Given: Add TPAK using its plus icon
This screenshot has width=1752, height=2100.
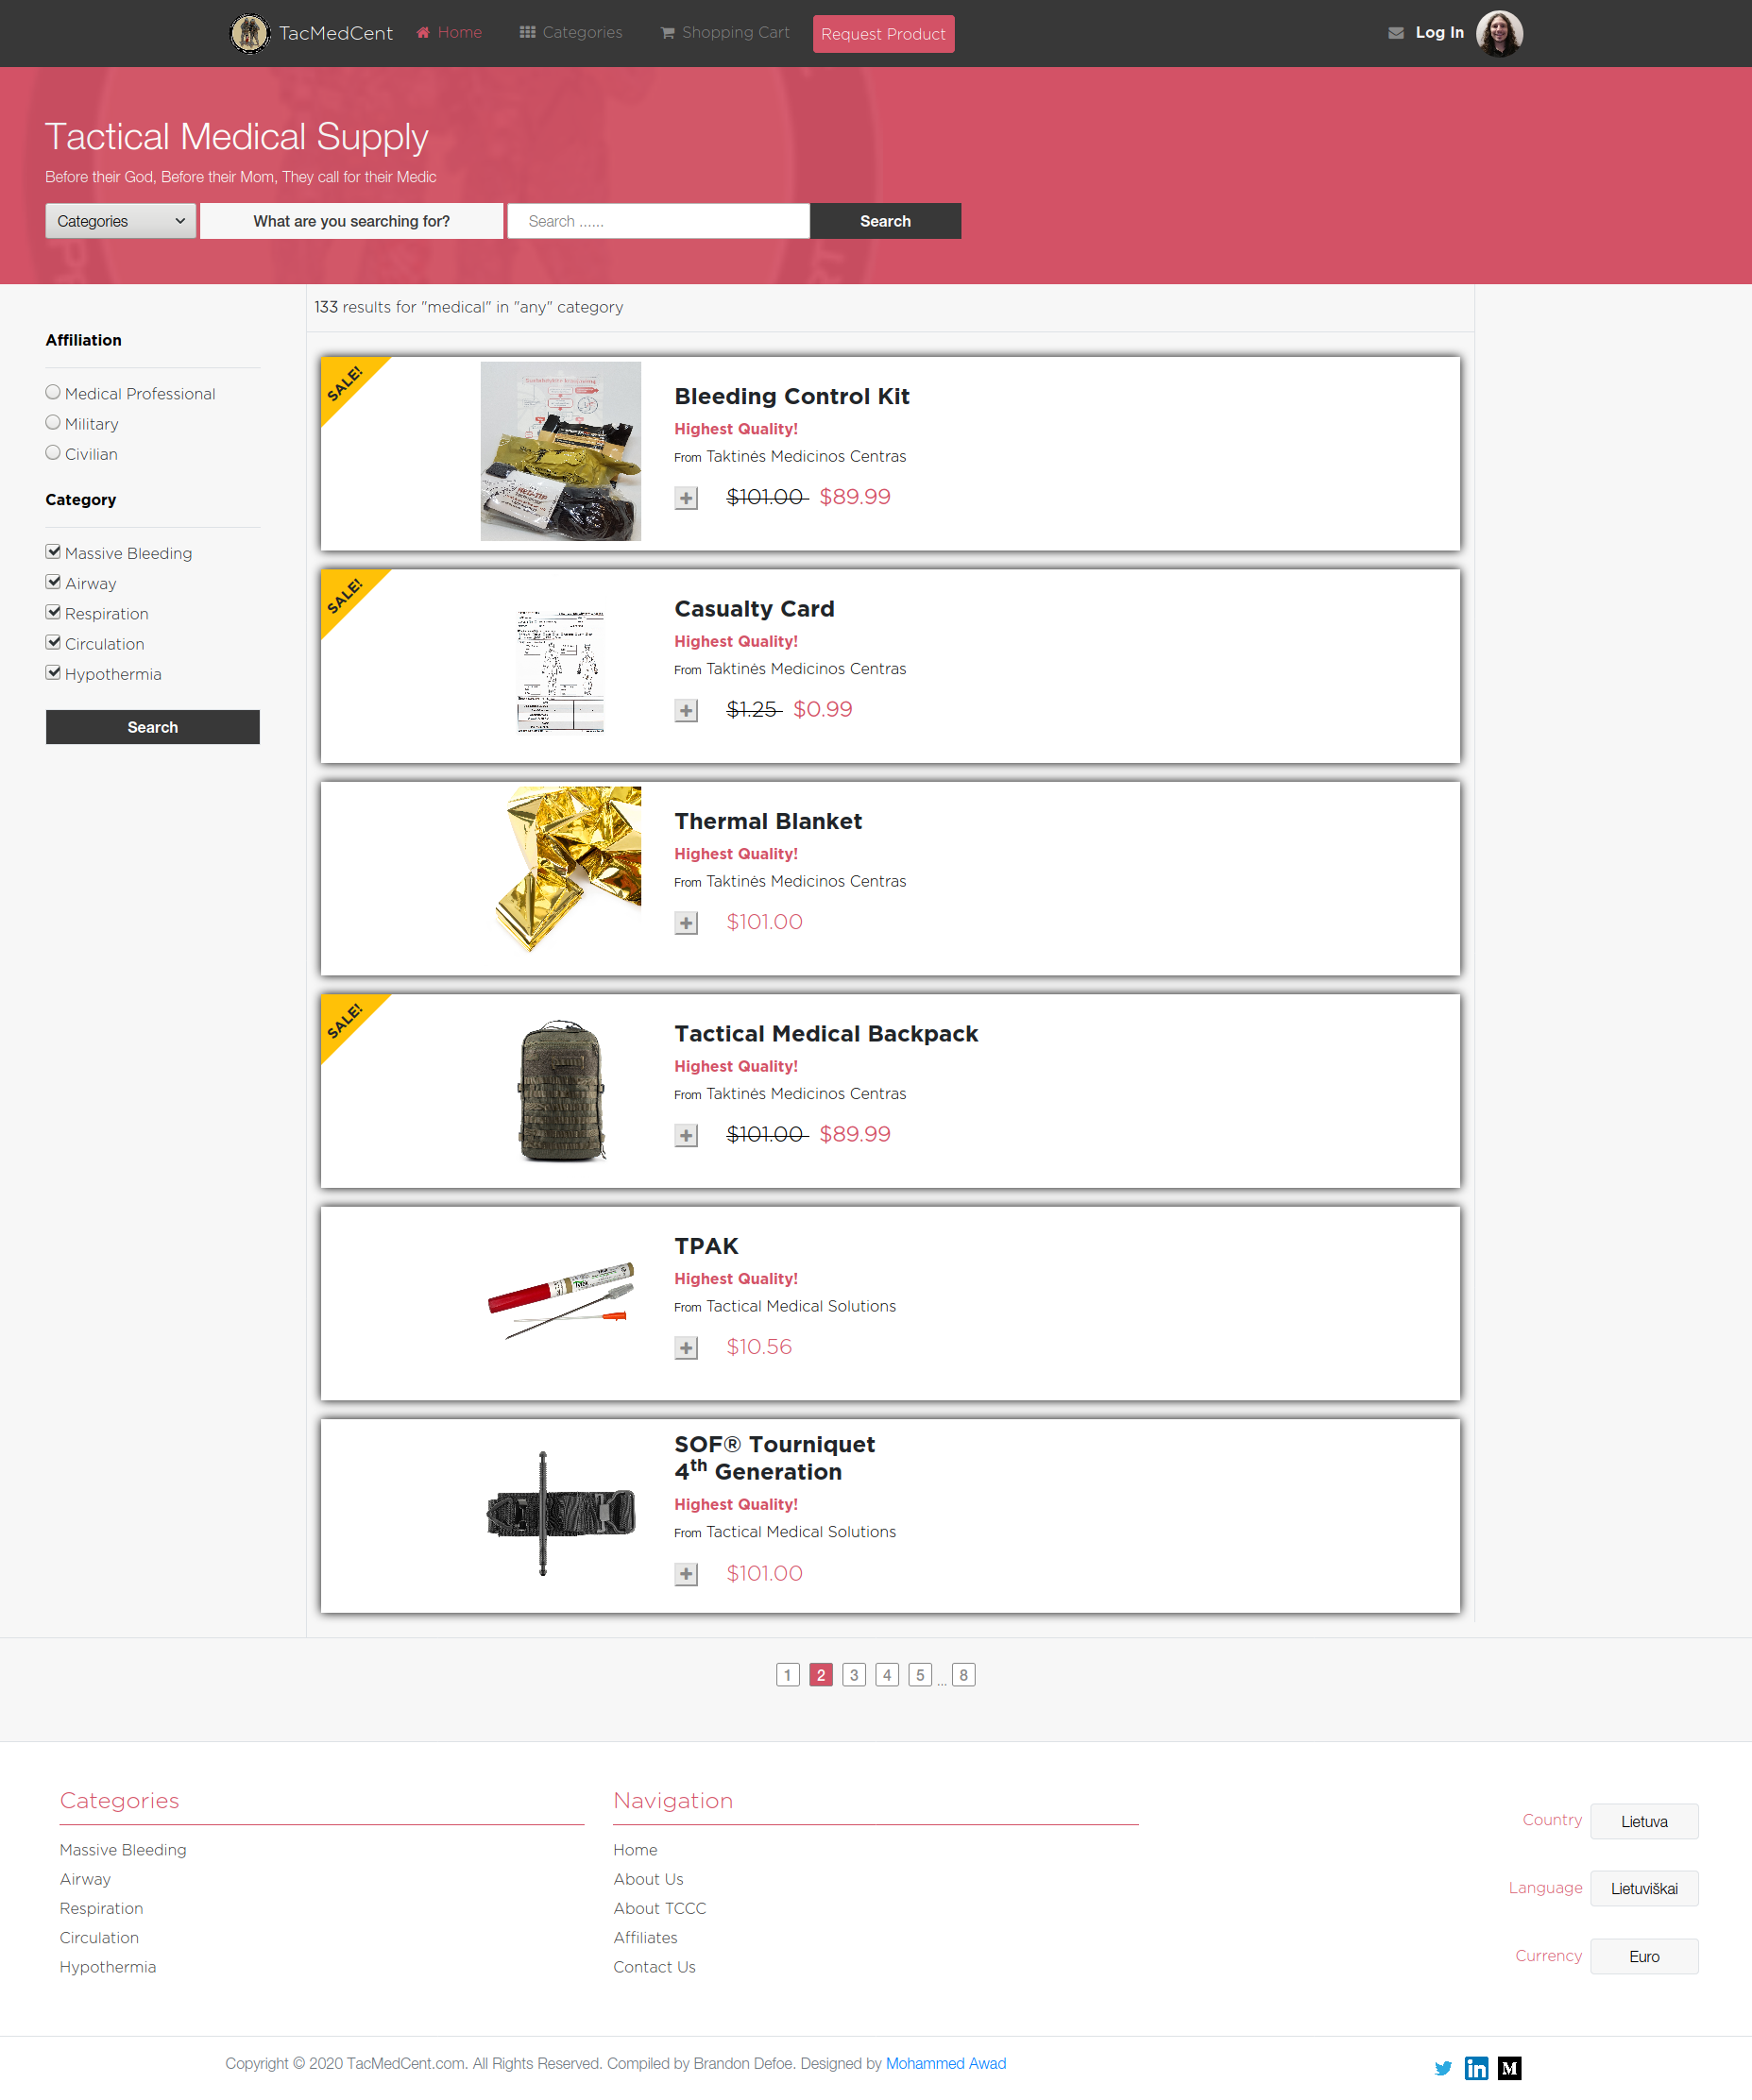Looking at the screenshot, I should (x=685, y=1348).
